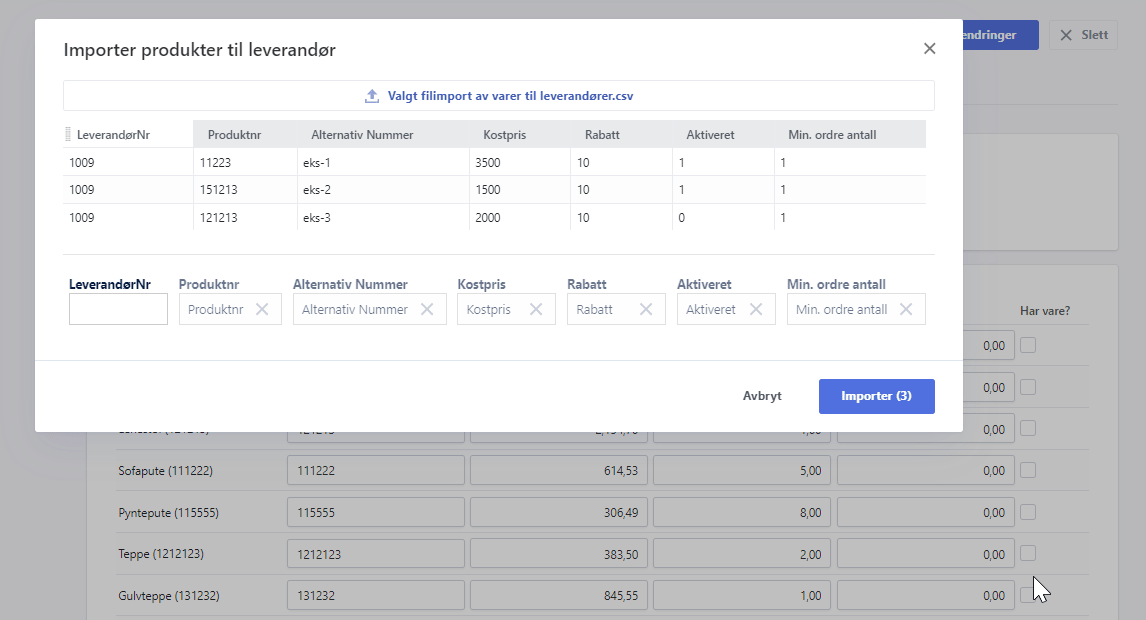Clear the Kostpris column mapping
1146x620 pixels.
(536, 310)
